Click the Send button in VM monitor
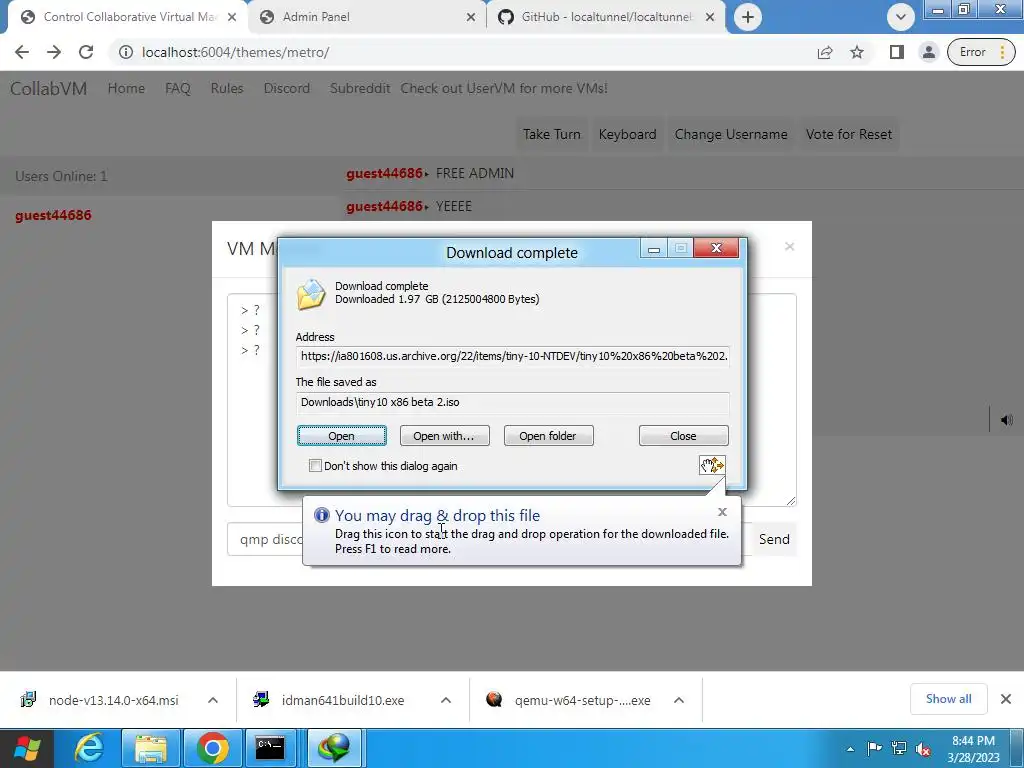 click(774, 539)
